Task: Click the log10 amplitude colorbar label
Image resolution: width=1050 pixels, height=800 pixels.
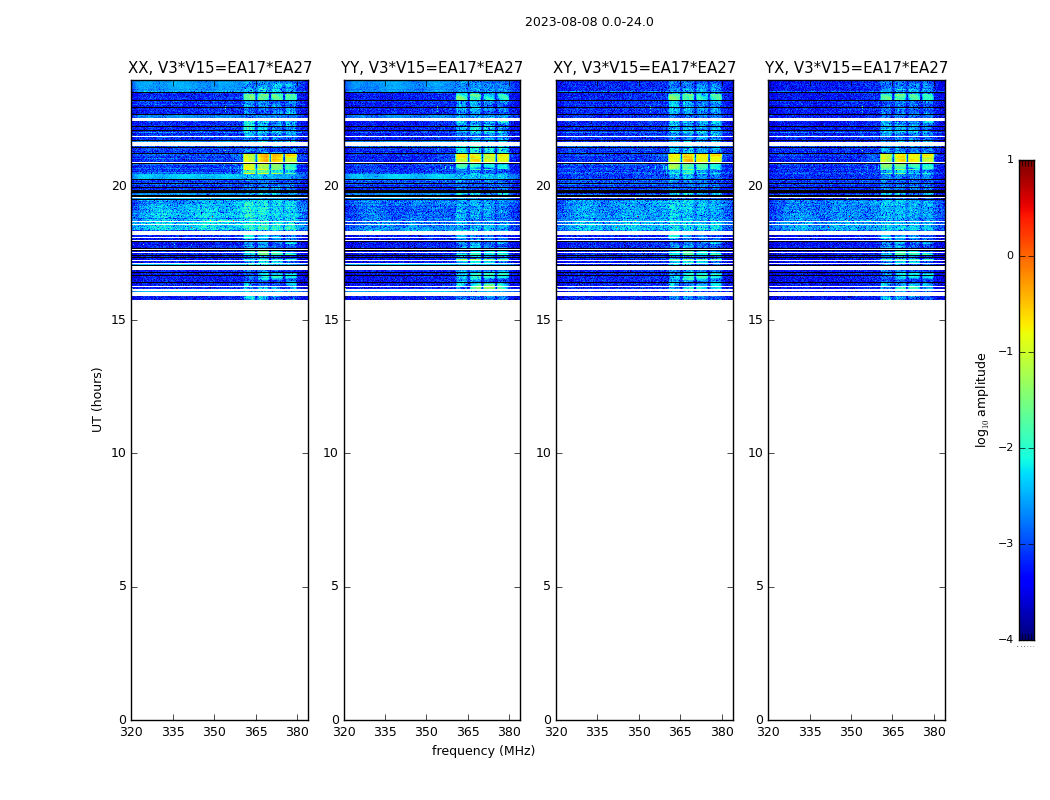Action: click(x=981, y=400)
